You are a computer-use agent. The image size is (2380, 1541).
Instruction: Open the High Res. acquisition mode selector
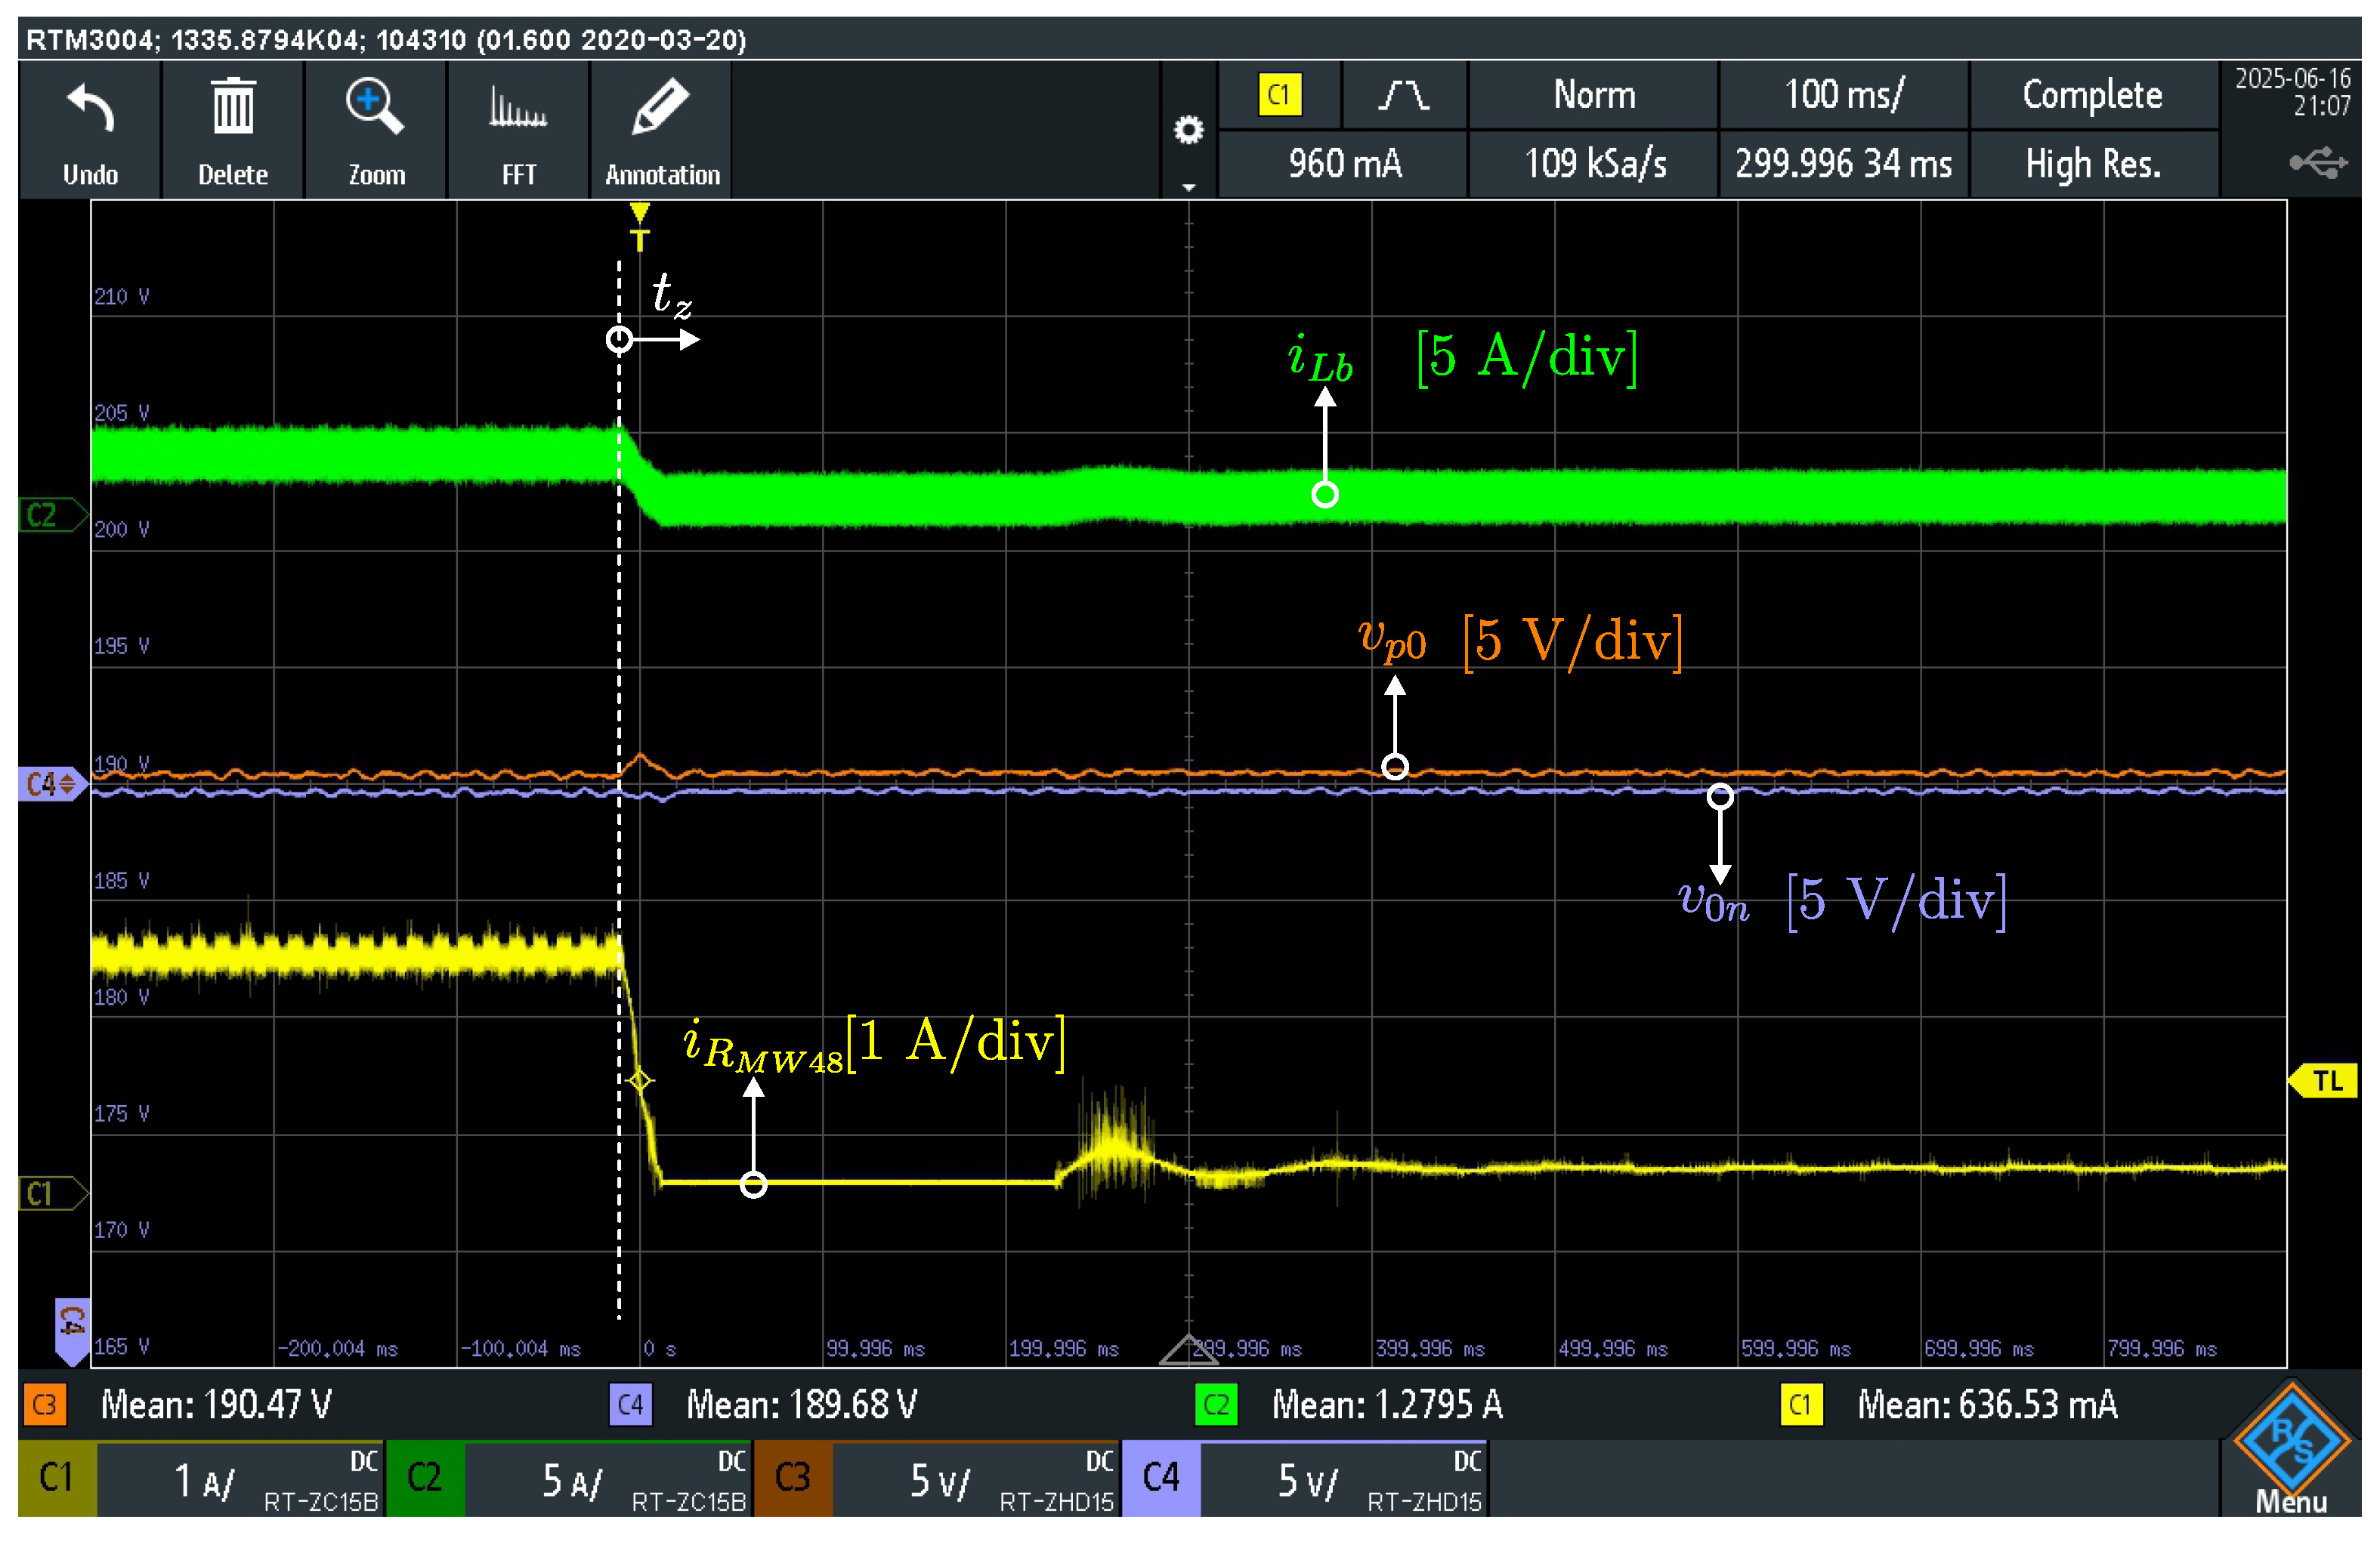2093,163
